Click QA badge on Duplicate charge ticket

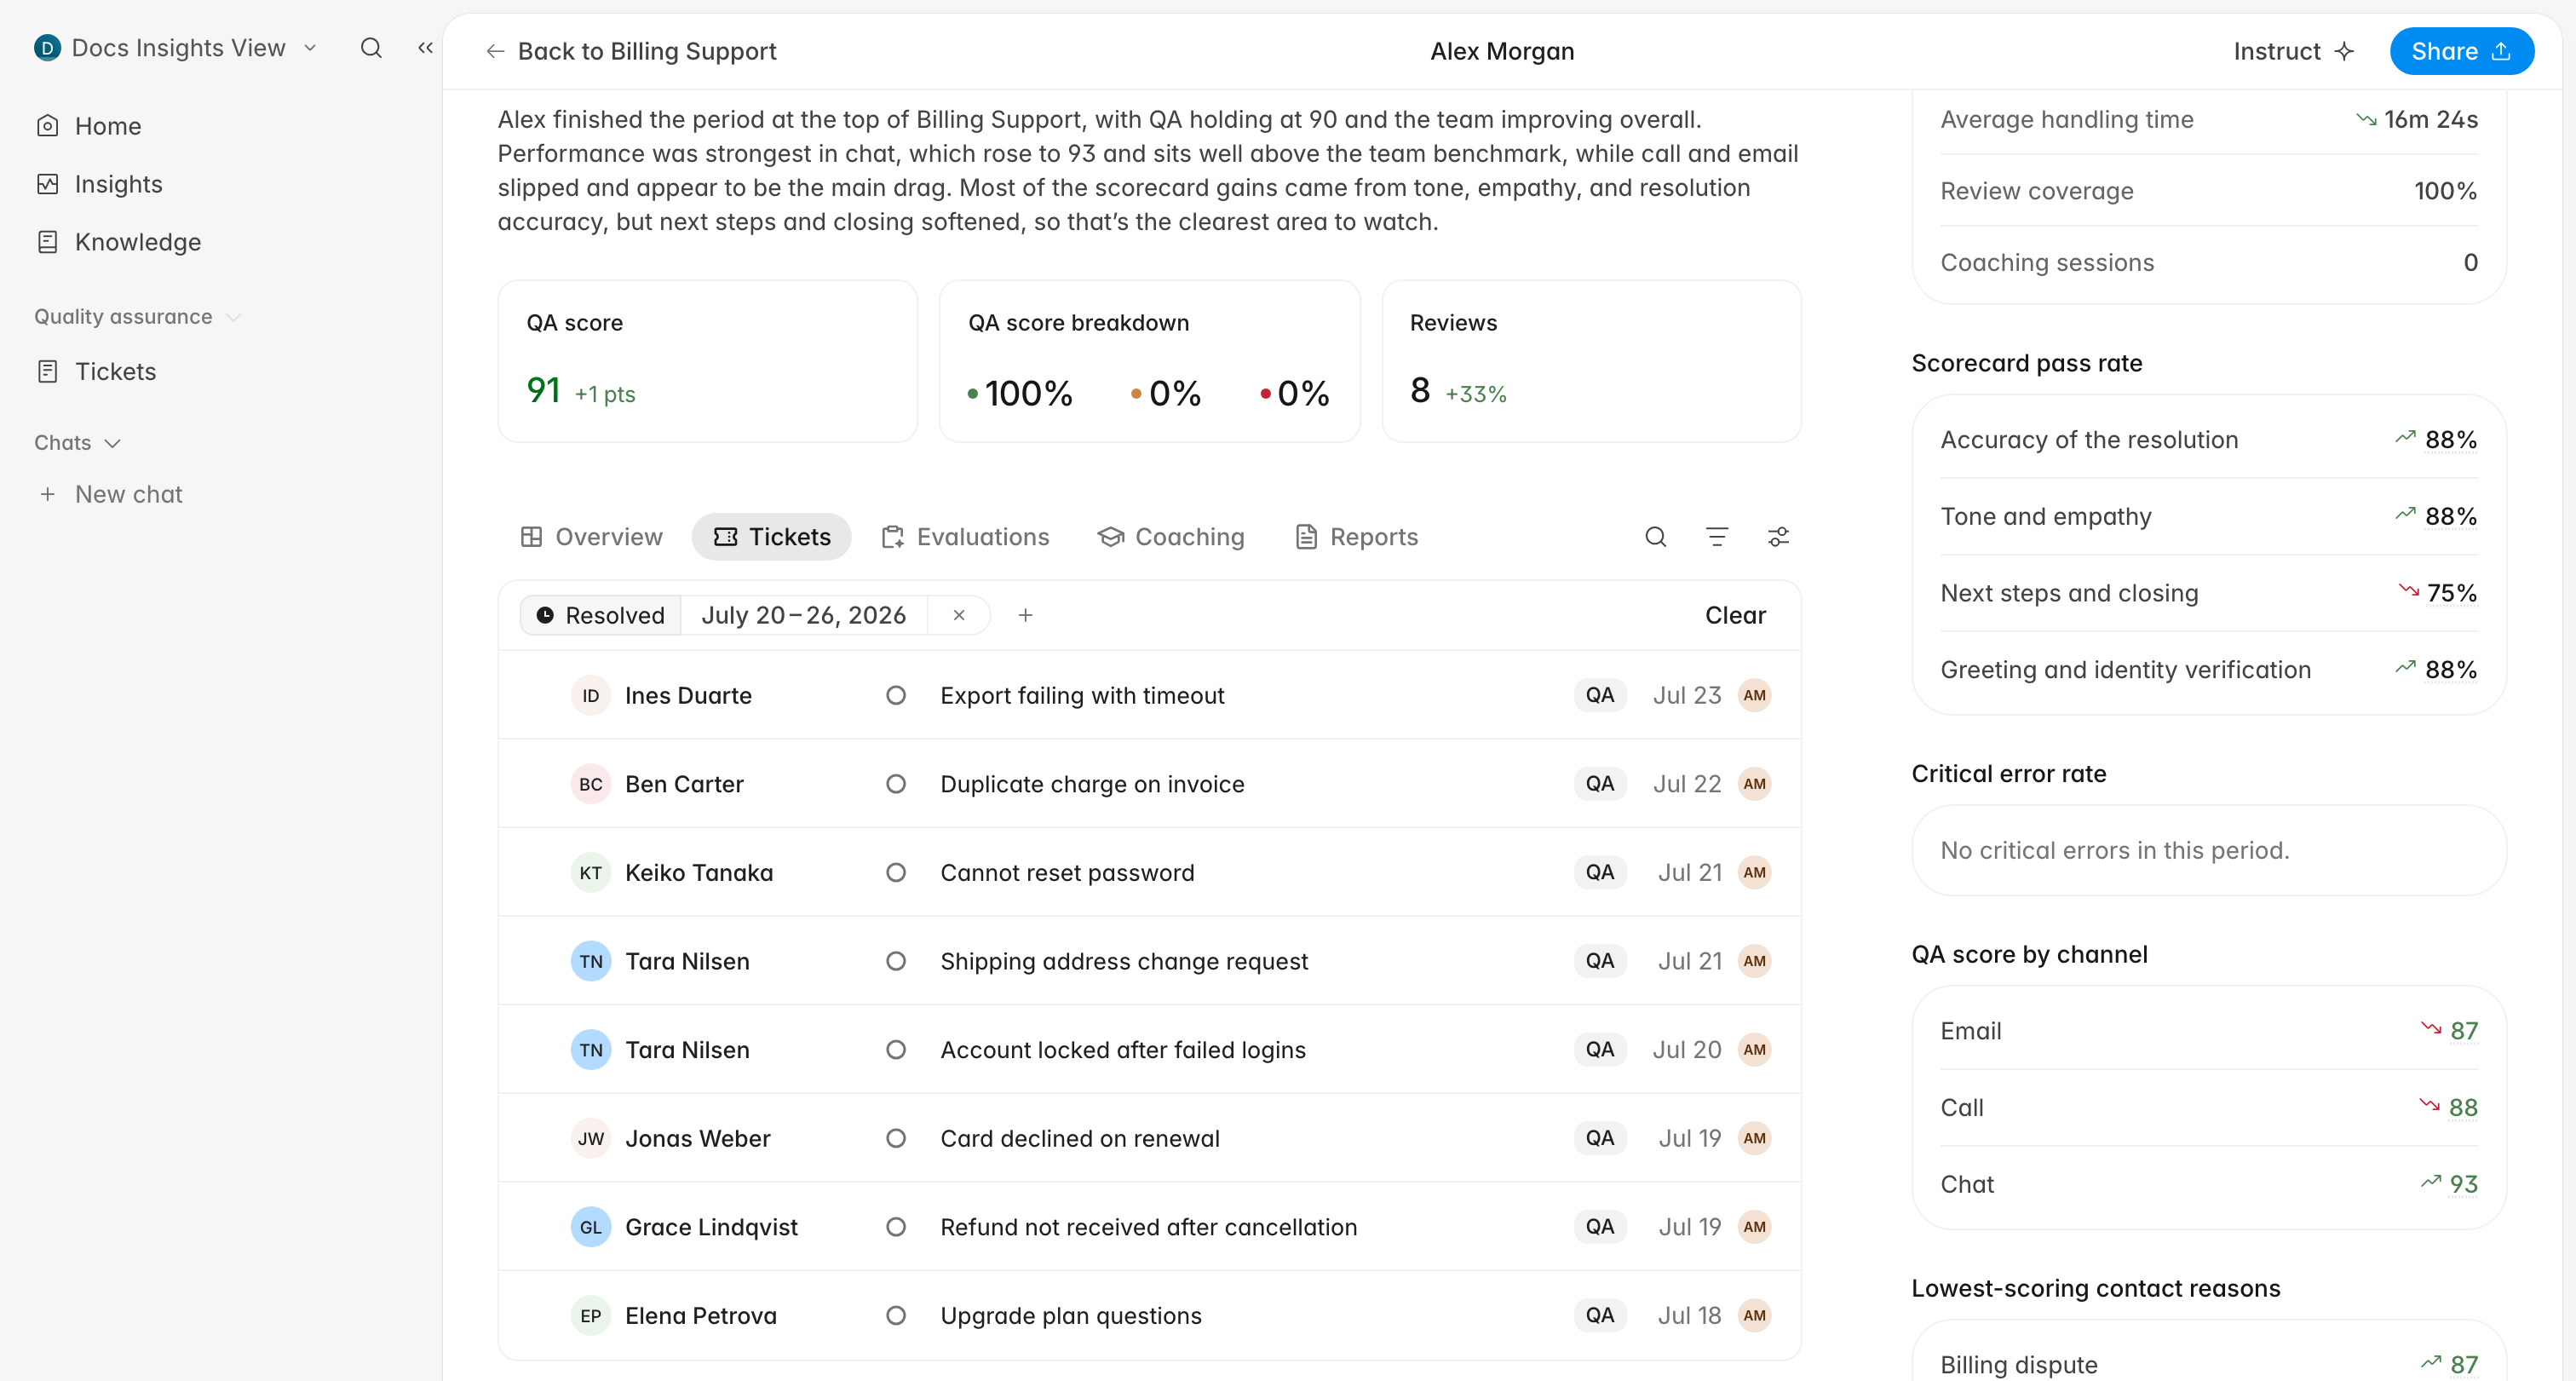pyautogui.click(x=1600, y=784)
